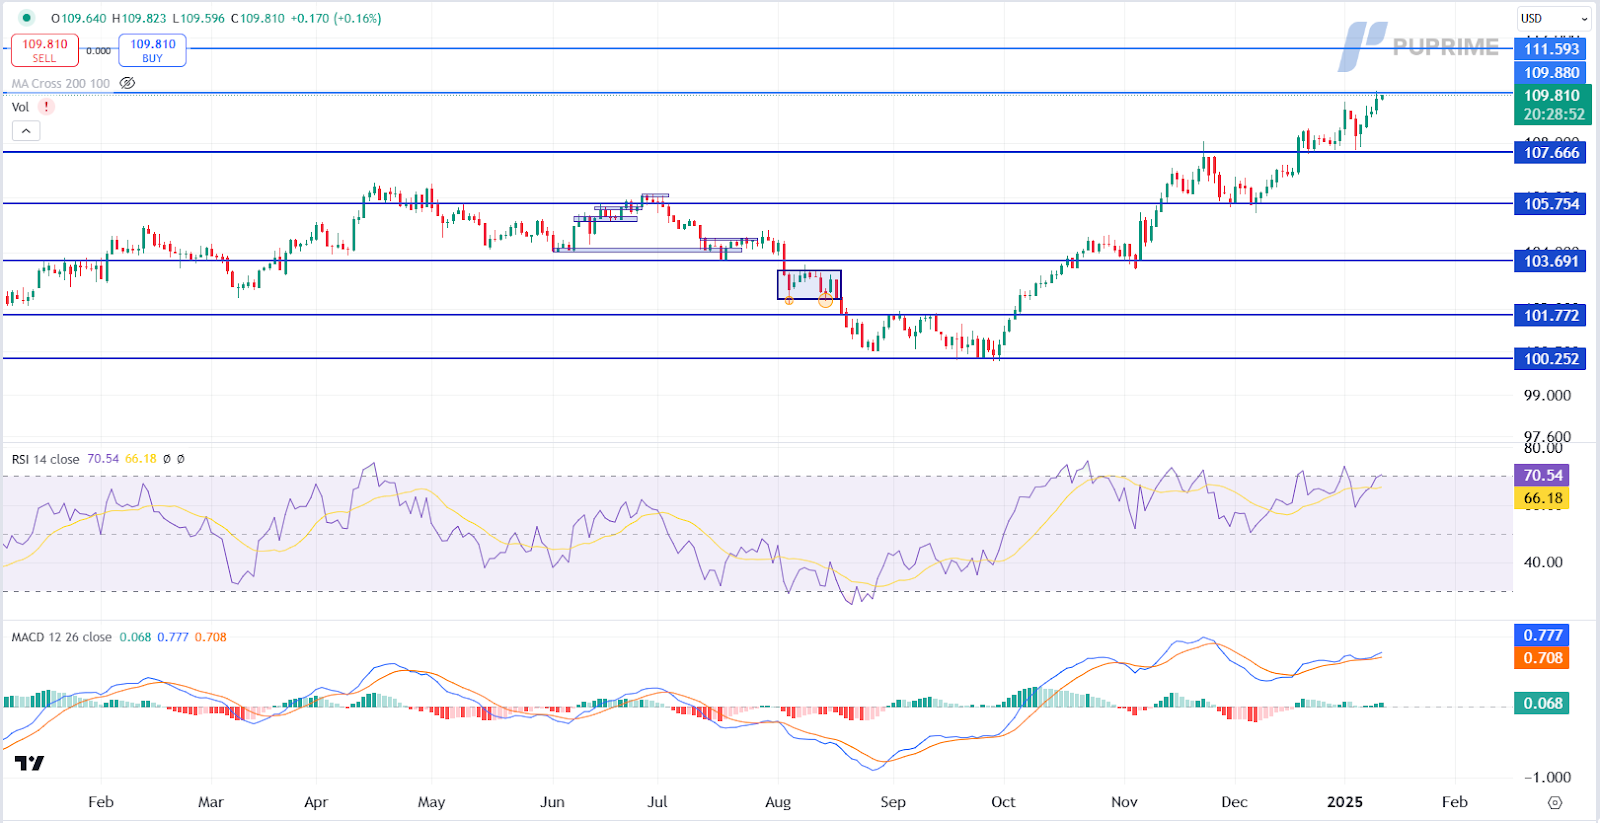Click the MACD 0.777 blue axis label
Screen dimensions: 1600x823
(x=1542, y=635)
